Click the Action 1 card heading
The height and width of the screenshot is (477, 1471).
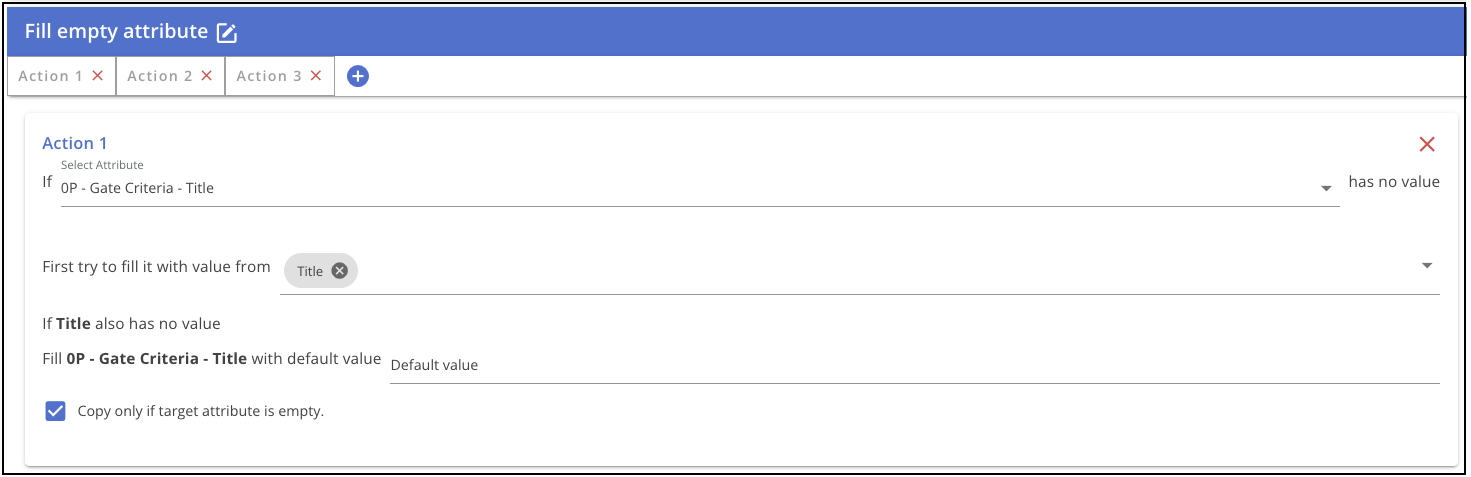coord(75,143)
